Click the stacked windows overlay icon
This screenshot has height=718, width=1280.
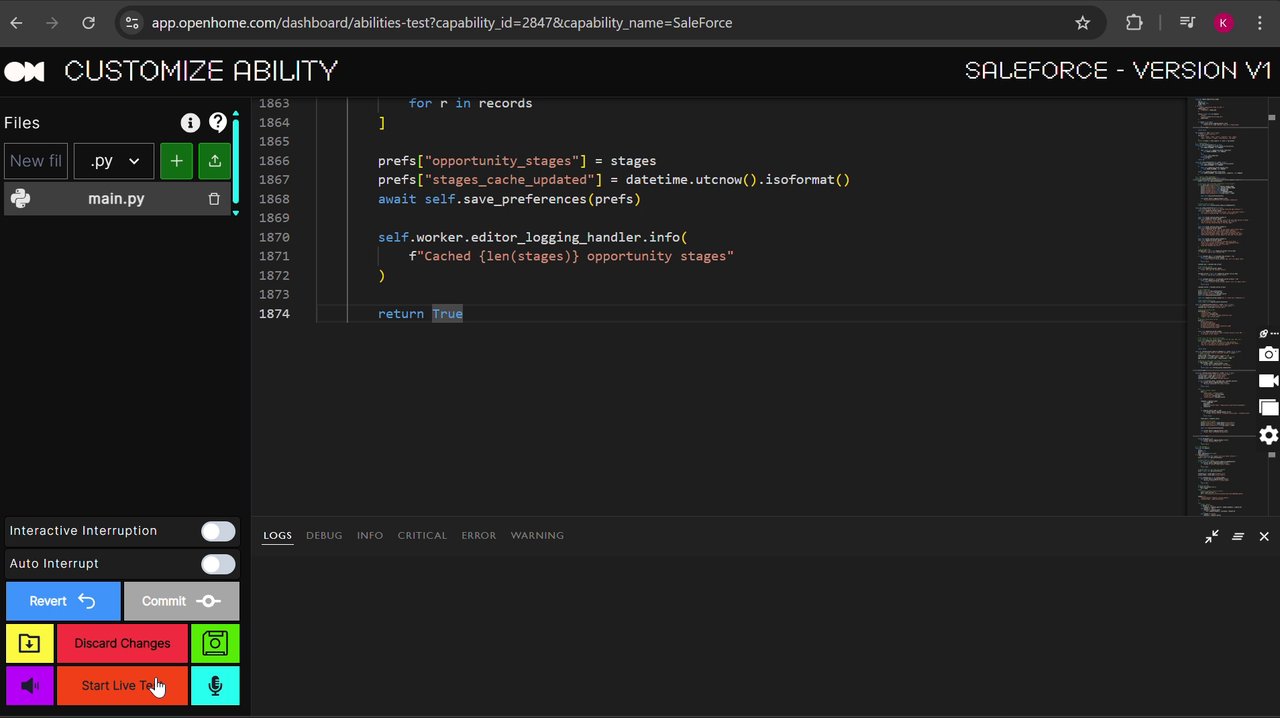(x=1268, y=407)
